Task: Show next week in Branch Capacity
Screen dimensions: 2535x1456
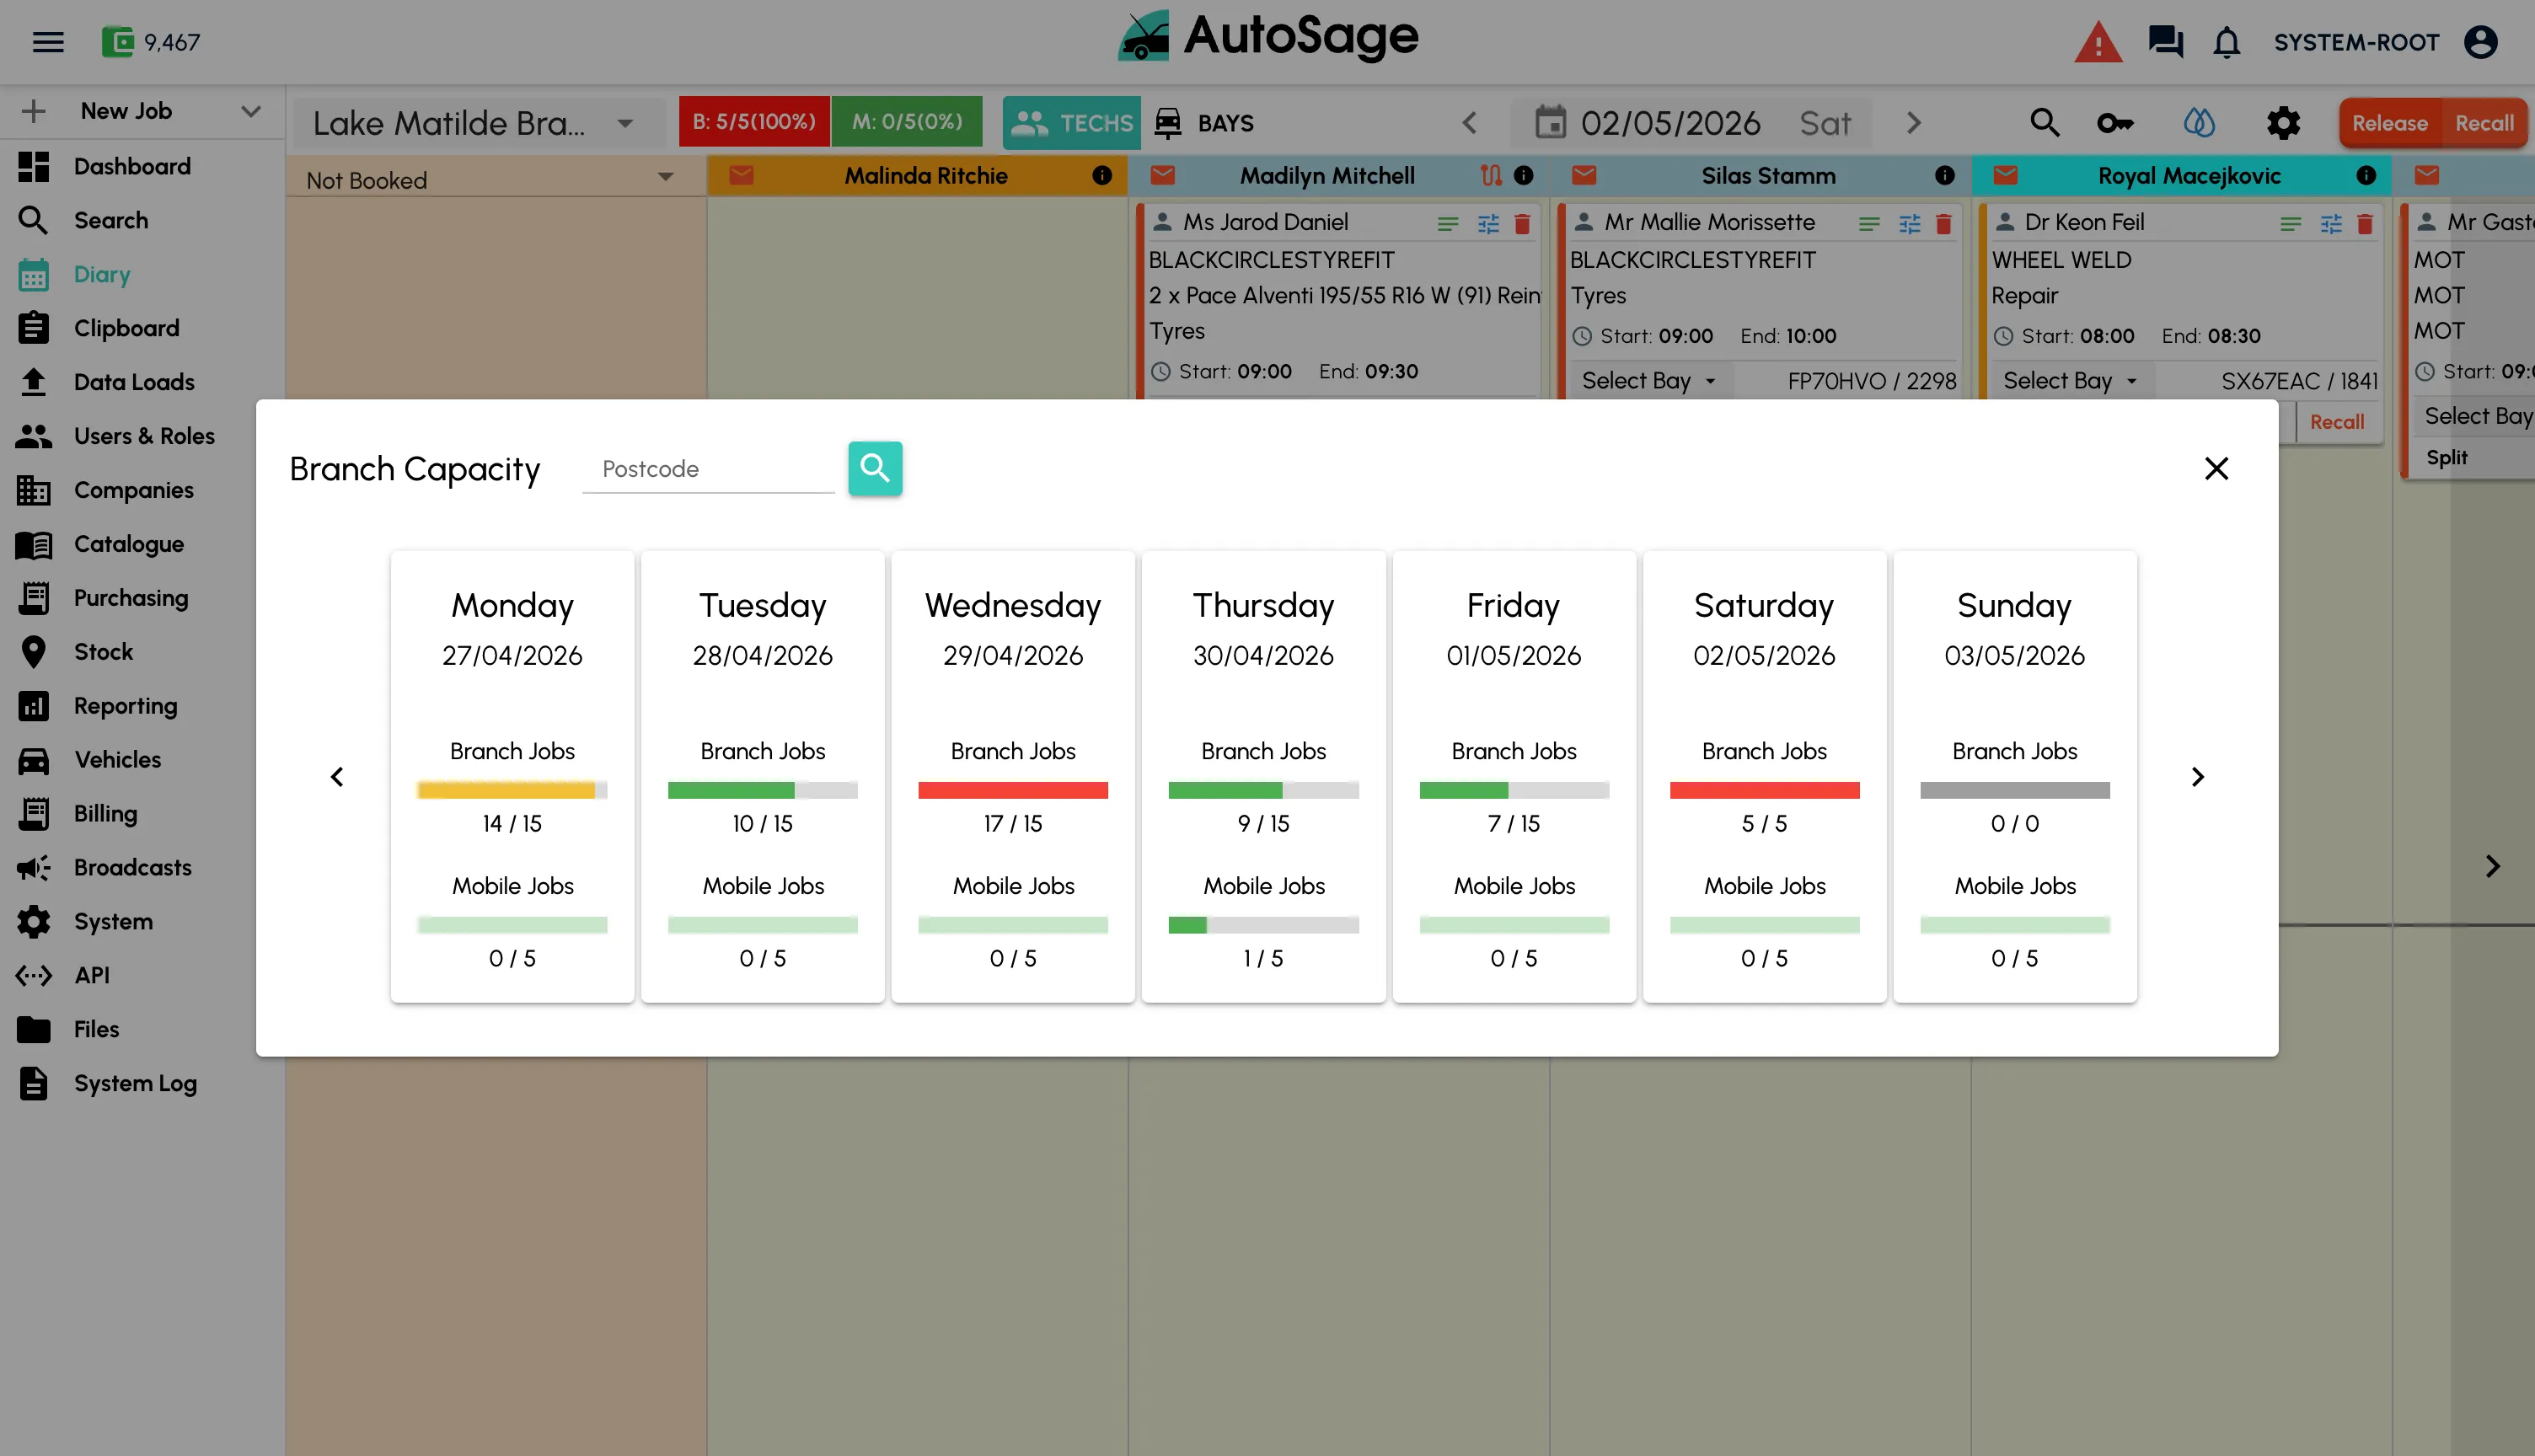Action: pyautogui.click(x=2197, y=777)
